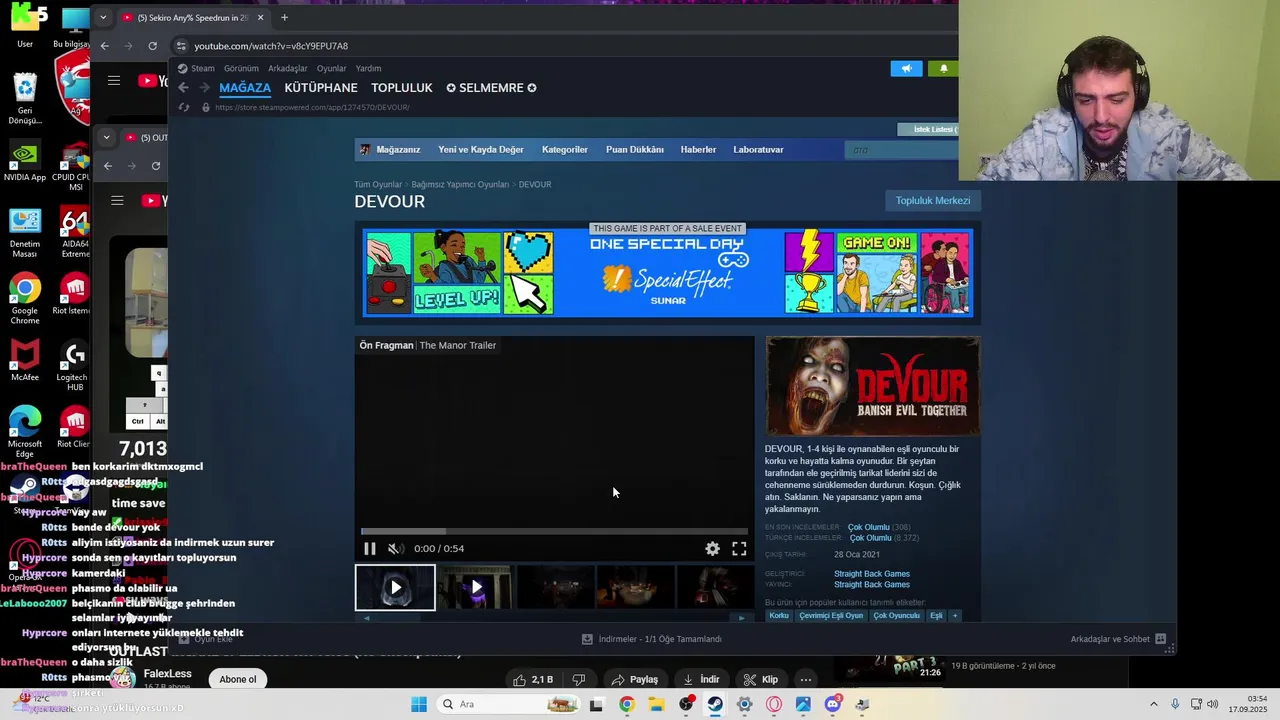
Task: Open the fourth screenshot thumbnail
Action: (635, 587)
